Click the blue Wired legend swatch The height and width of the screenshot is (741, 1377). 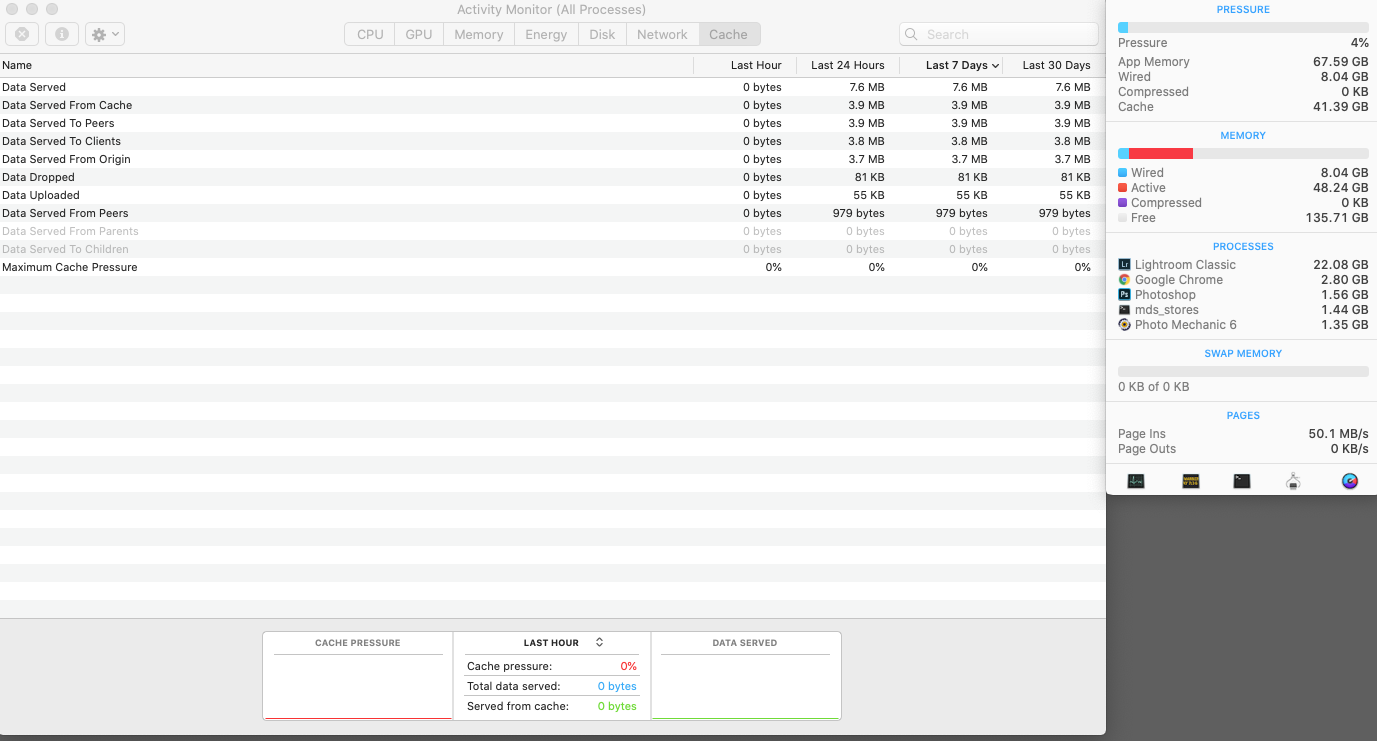click(1122, 173)
